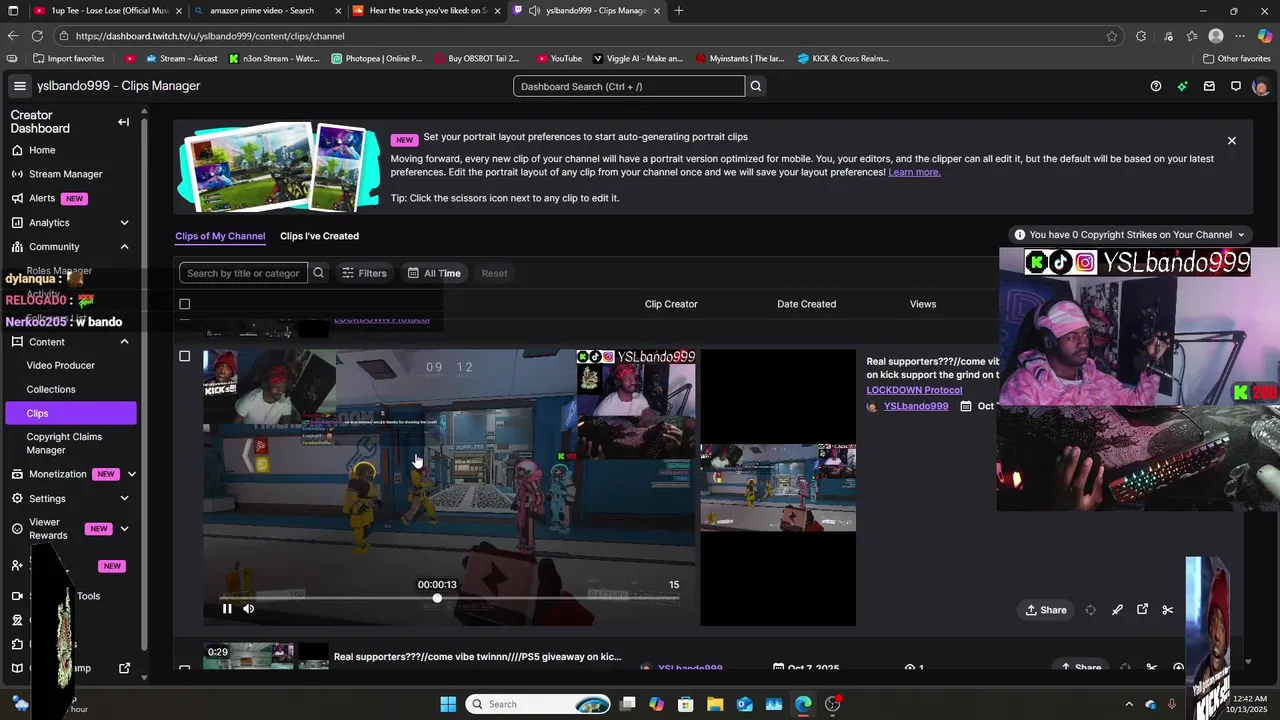Open the green sparkle icon in the header

(x=1182, y=86)
